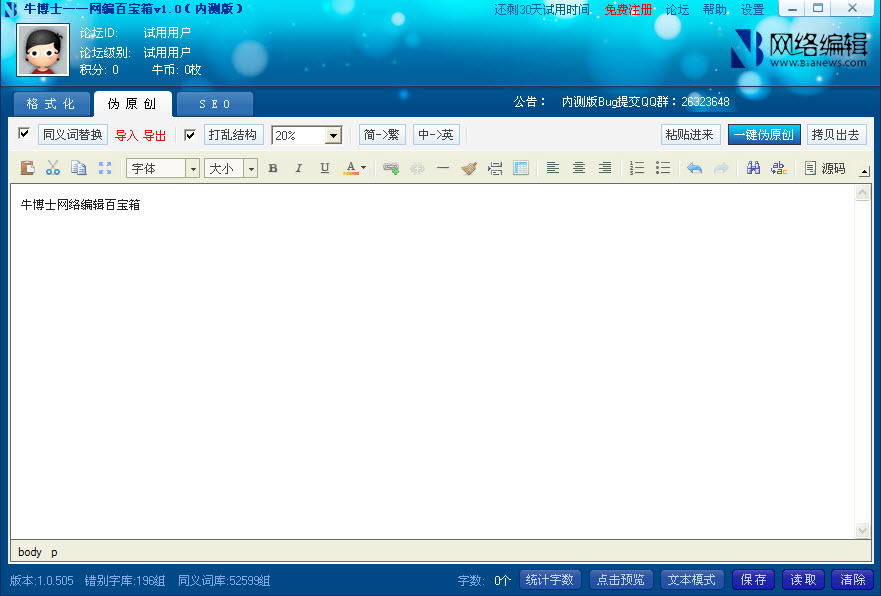
Task: Open the 字体 font dropdown
Action: (x=163, y=168)
